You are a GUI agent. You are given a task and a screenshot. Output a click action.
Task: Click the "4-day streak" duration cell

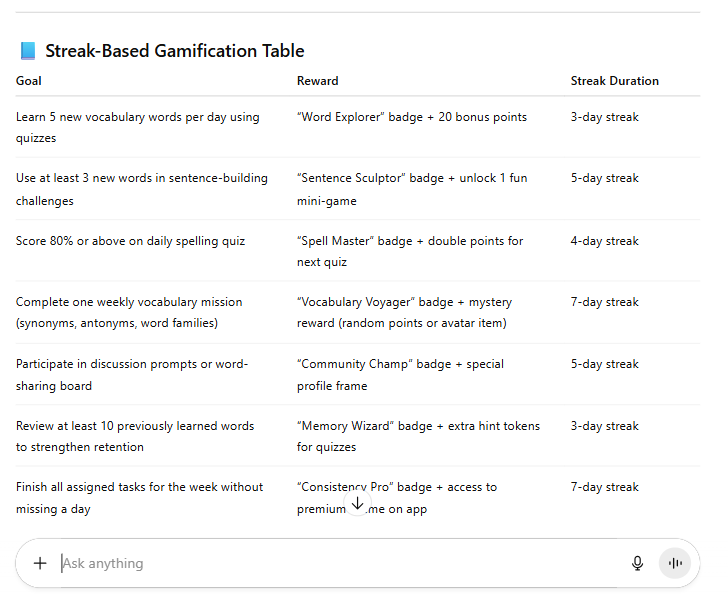604,241
